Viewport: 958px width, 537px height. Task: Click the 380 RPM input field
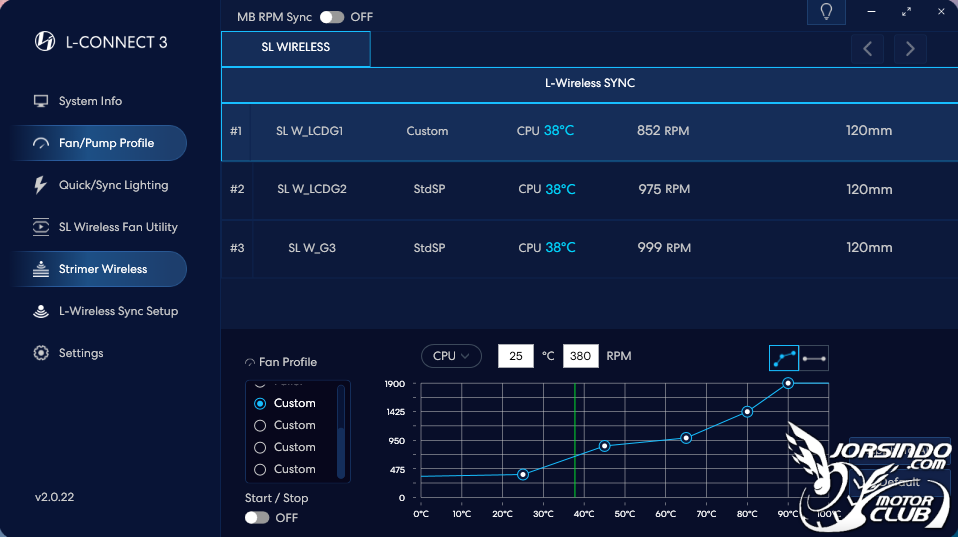580,356
